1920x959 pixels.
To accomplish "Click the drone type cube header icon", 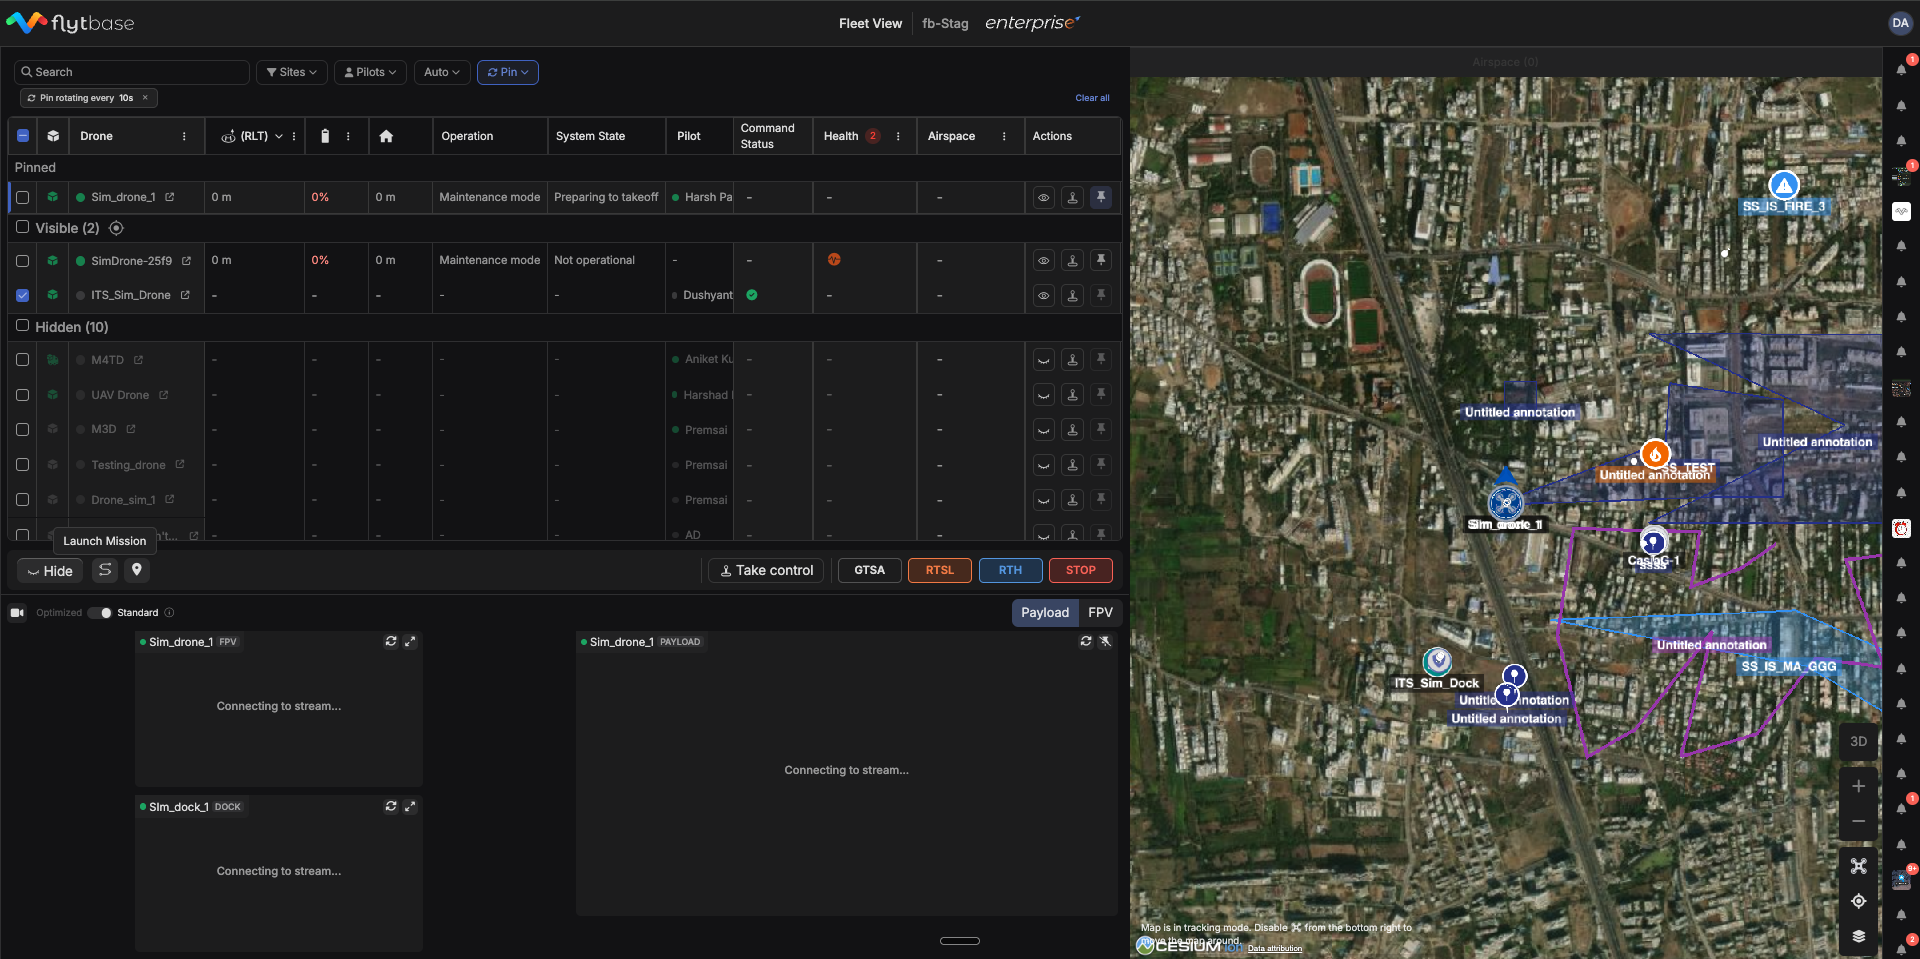I will tap(53, 136).
